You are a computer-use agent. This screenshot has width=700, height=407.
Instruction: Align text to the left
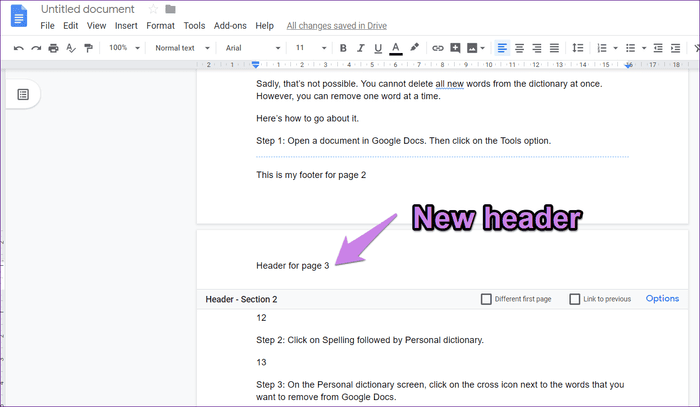click(502, 48)
